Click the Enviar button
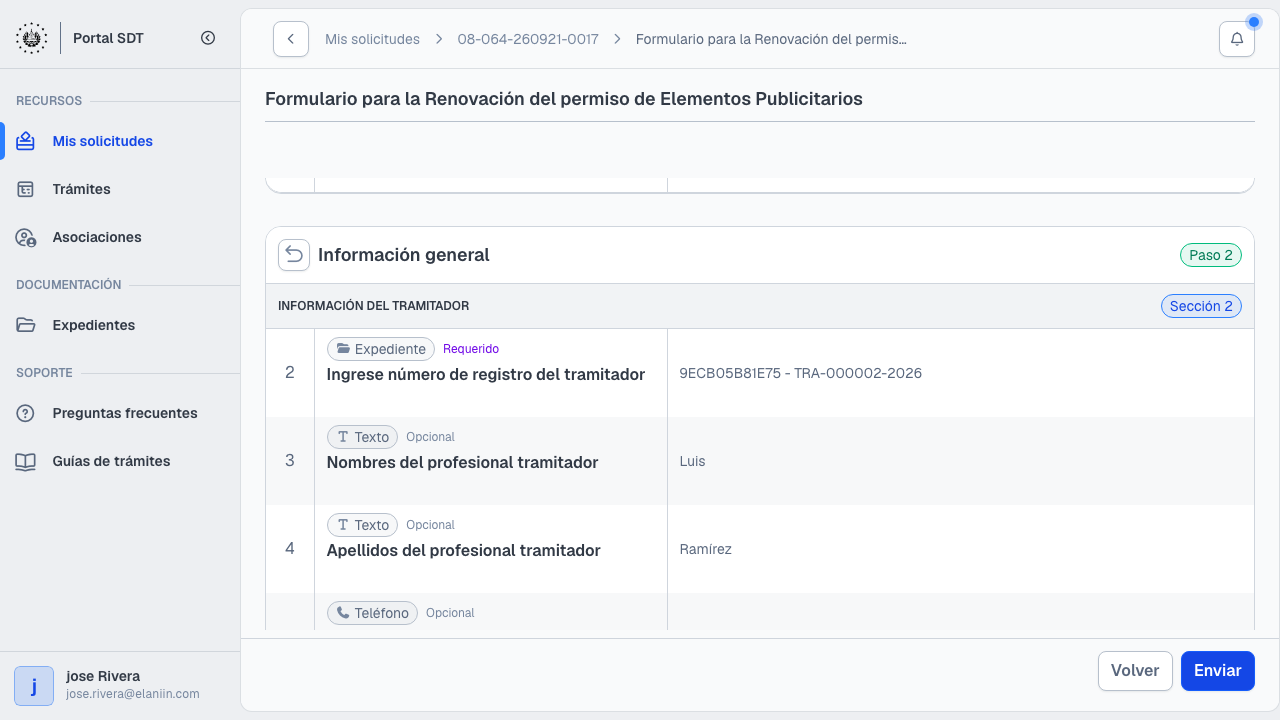The height and width of the screenshot is (720, 1280). click(1218, 671)
